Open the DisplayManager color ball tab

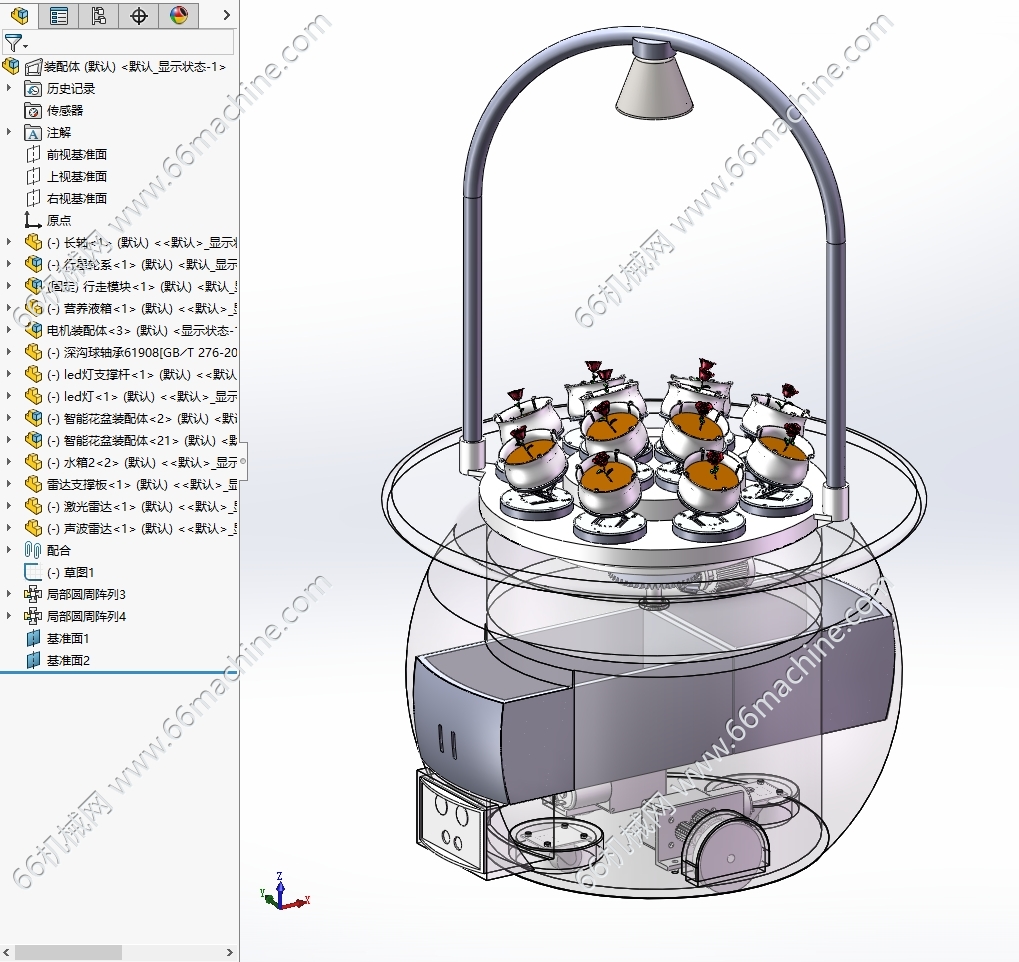178,15
